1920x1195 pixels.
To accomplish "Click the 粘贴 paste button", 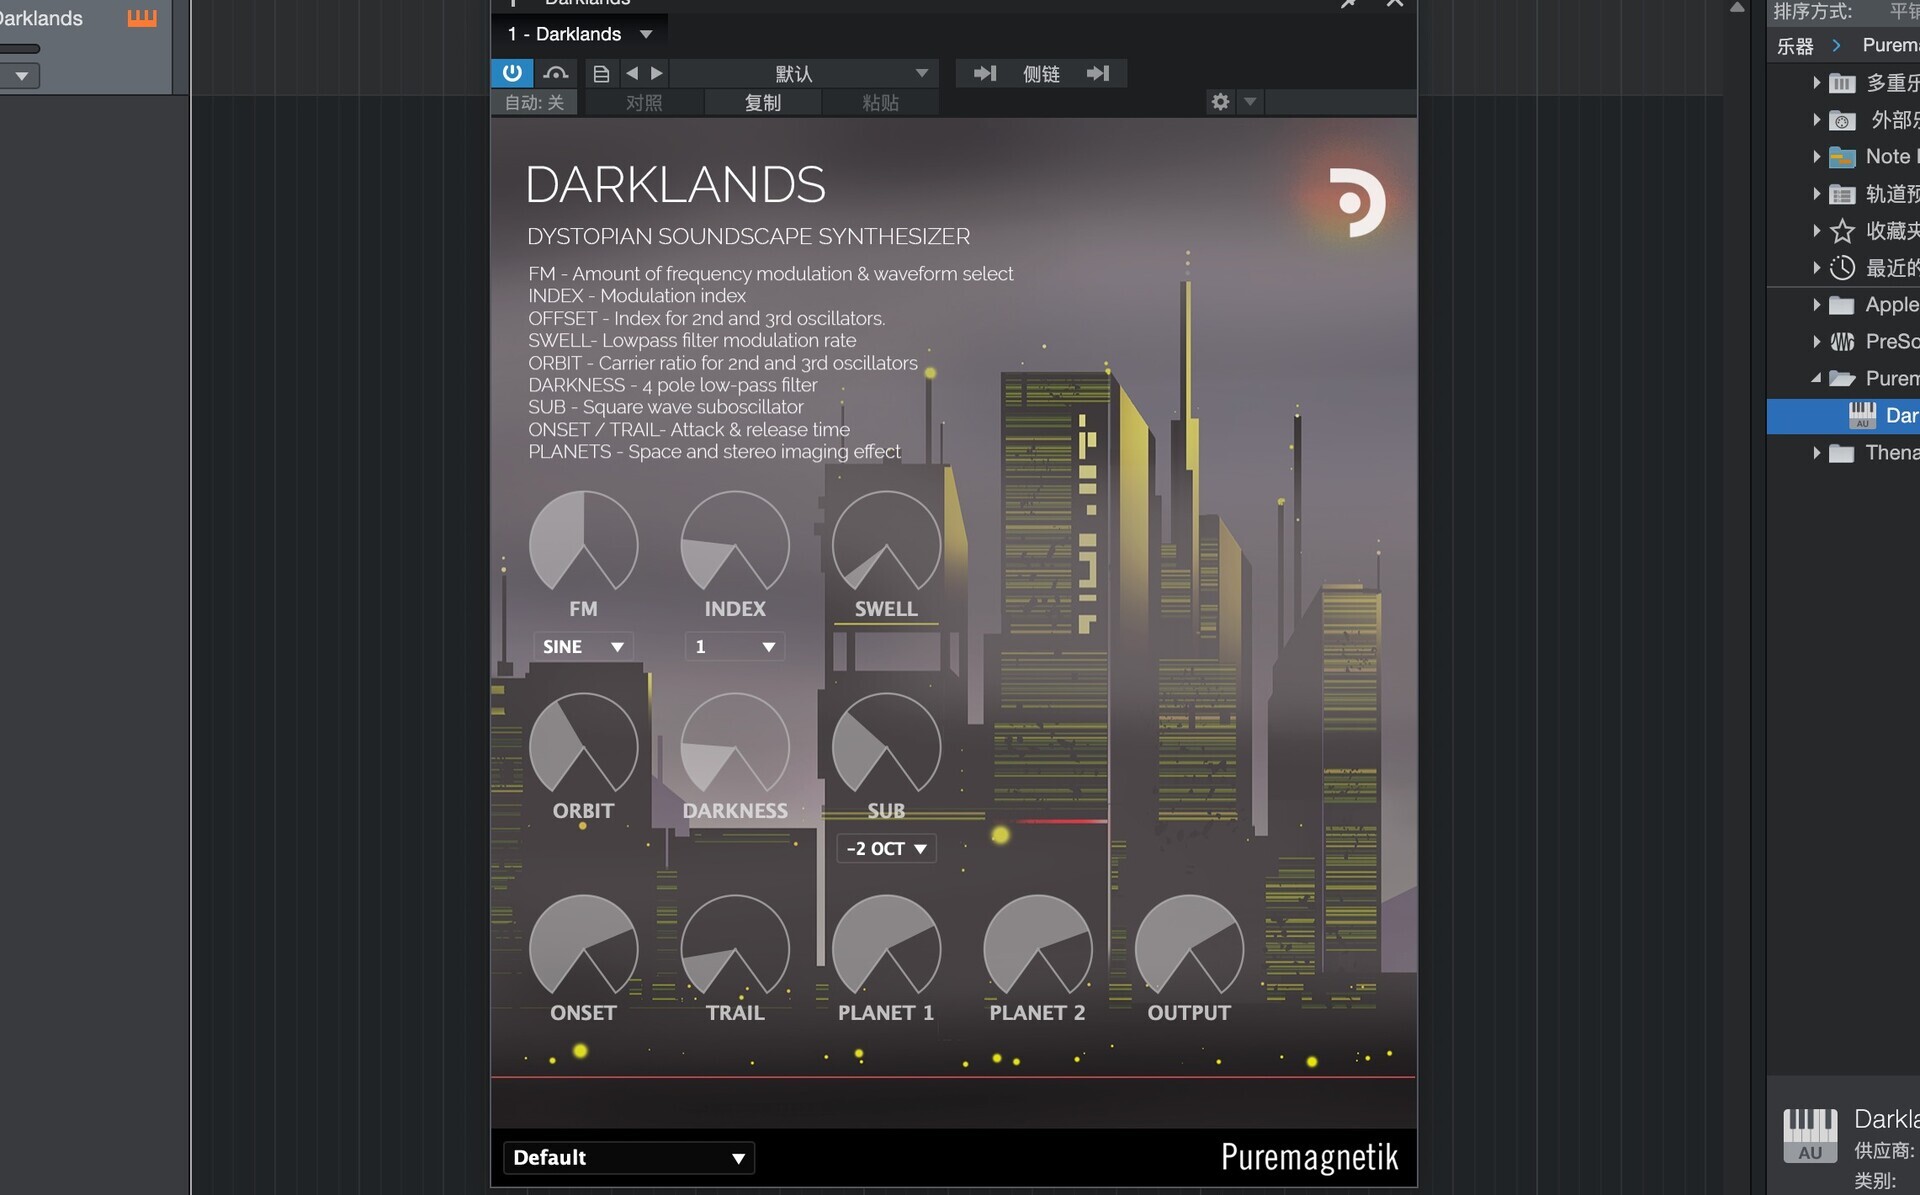I will (x=880, y=103).
